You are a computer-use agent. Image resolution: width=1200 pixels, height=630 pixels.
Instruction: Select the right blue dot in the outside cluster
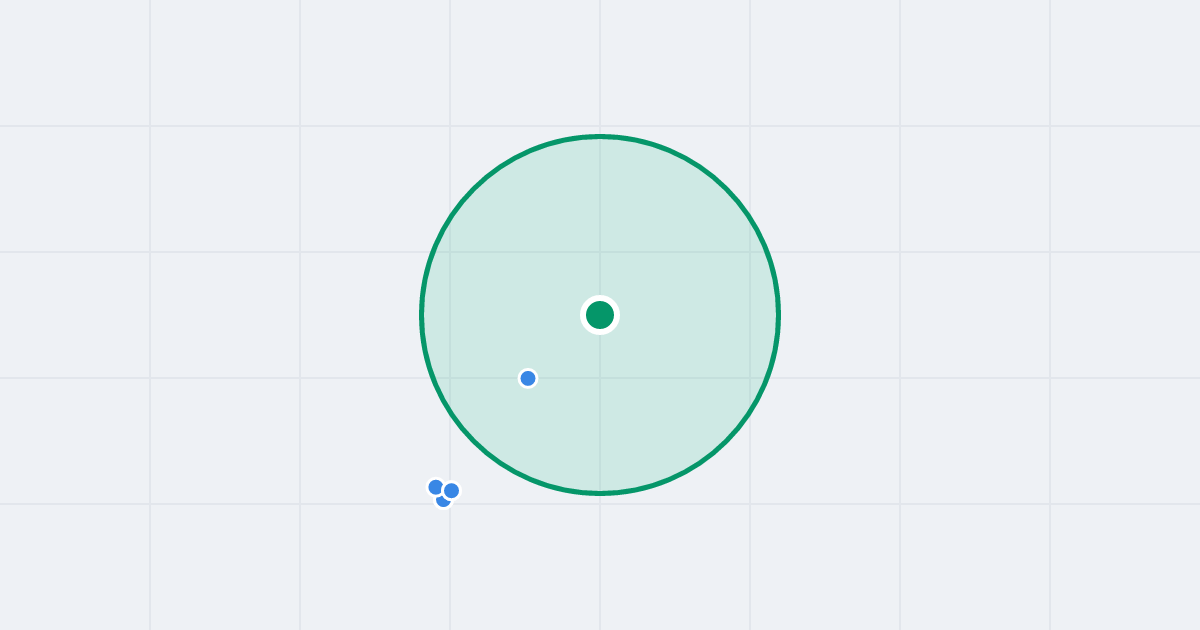(452, 490)
